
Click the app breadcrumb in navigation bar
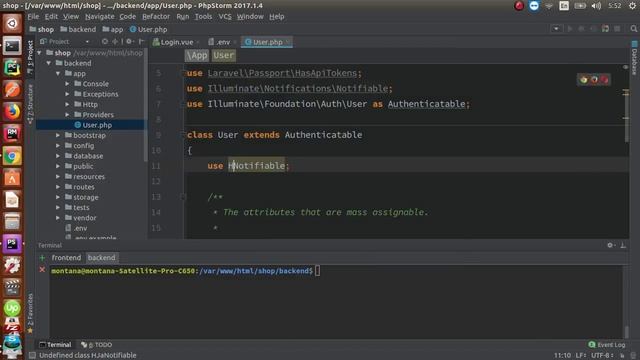(113, 29)
